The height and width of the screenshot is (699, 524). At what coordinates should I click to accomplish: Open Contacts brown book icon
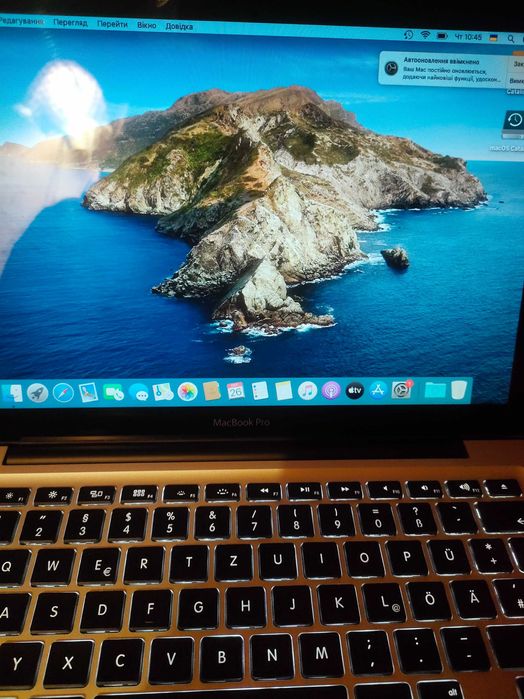tap(211, 391)
